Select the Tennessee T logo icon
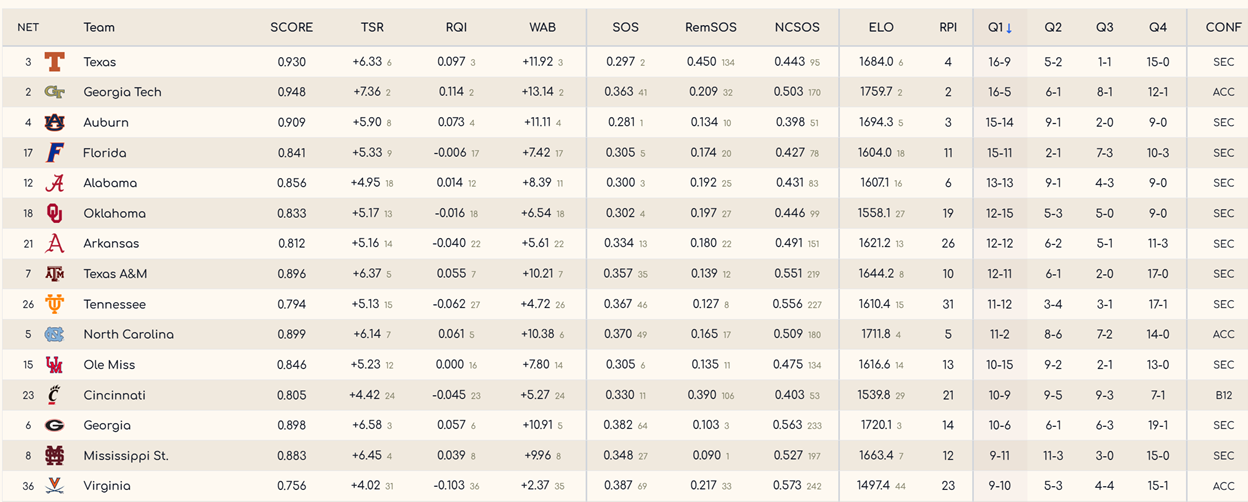This screenshot has width=1248, height=502. click(x=54, y=304)
